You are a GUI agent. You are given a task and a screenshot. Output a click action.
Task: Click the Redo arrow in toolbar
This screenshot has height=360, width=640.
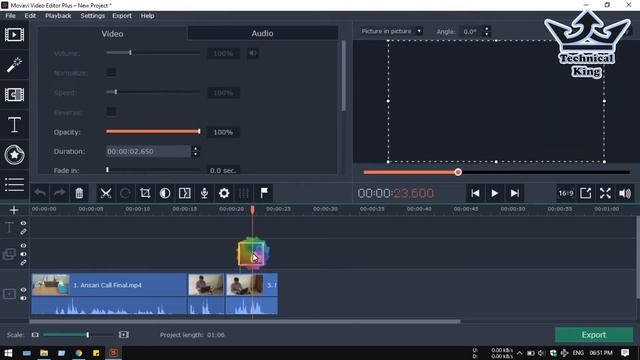coord(60,193)
